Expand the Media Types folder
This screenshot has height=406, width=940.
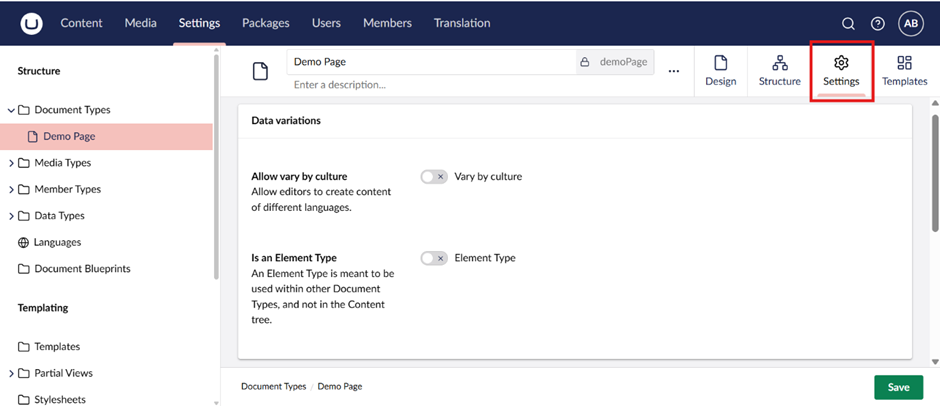[11, 163]
